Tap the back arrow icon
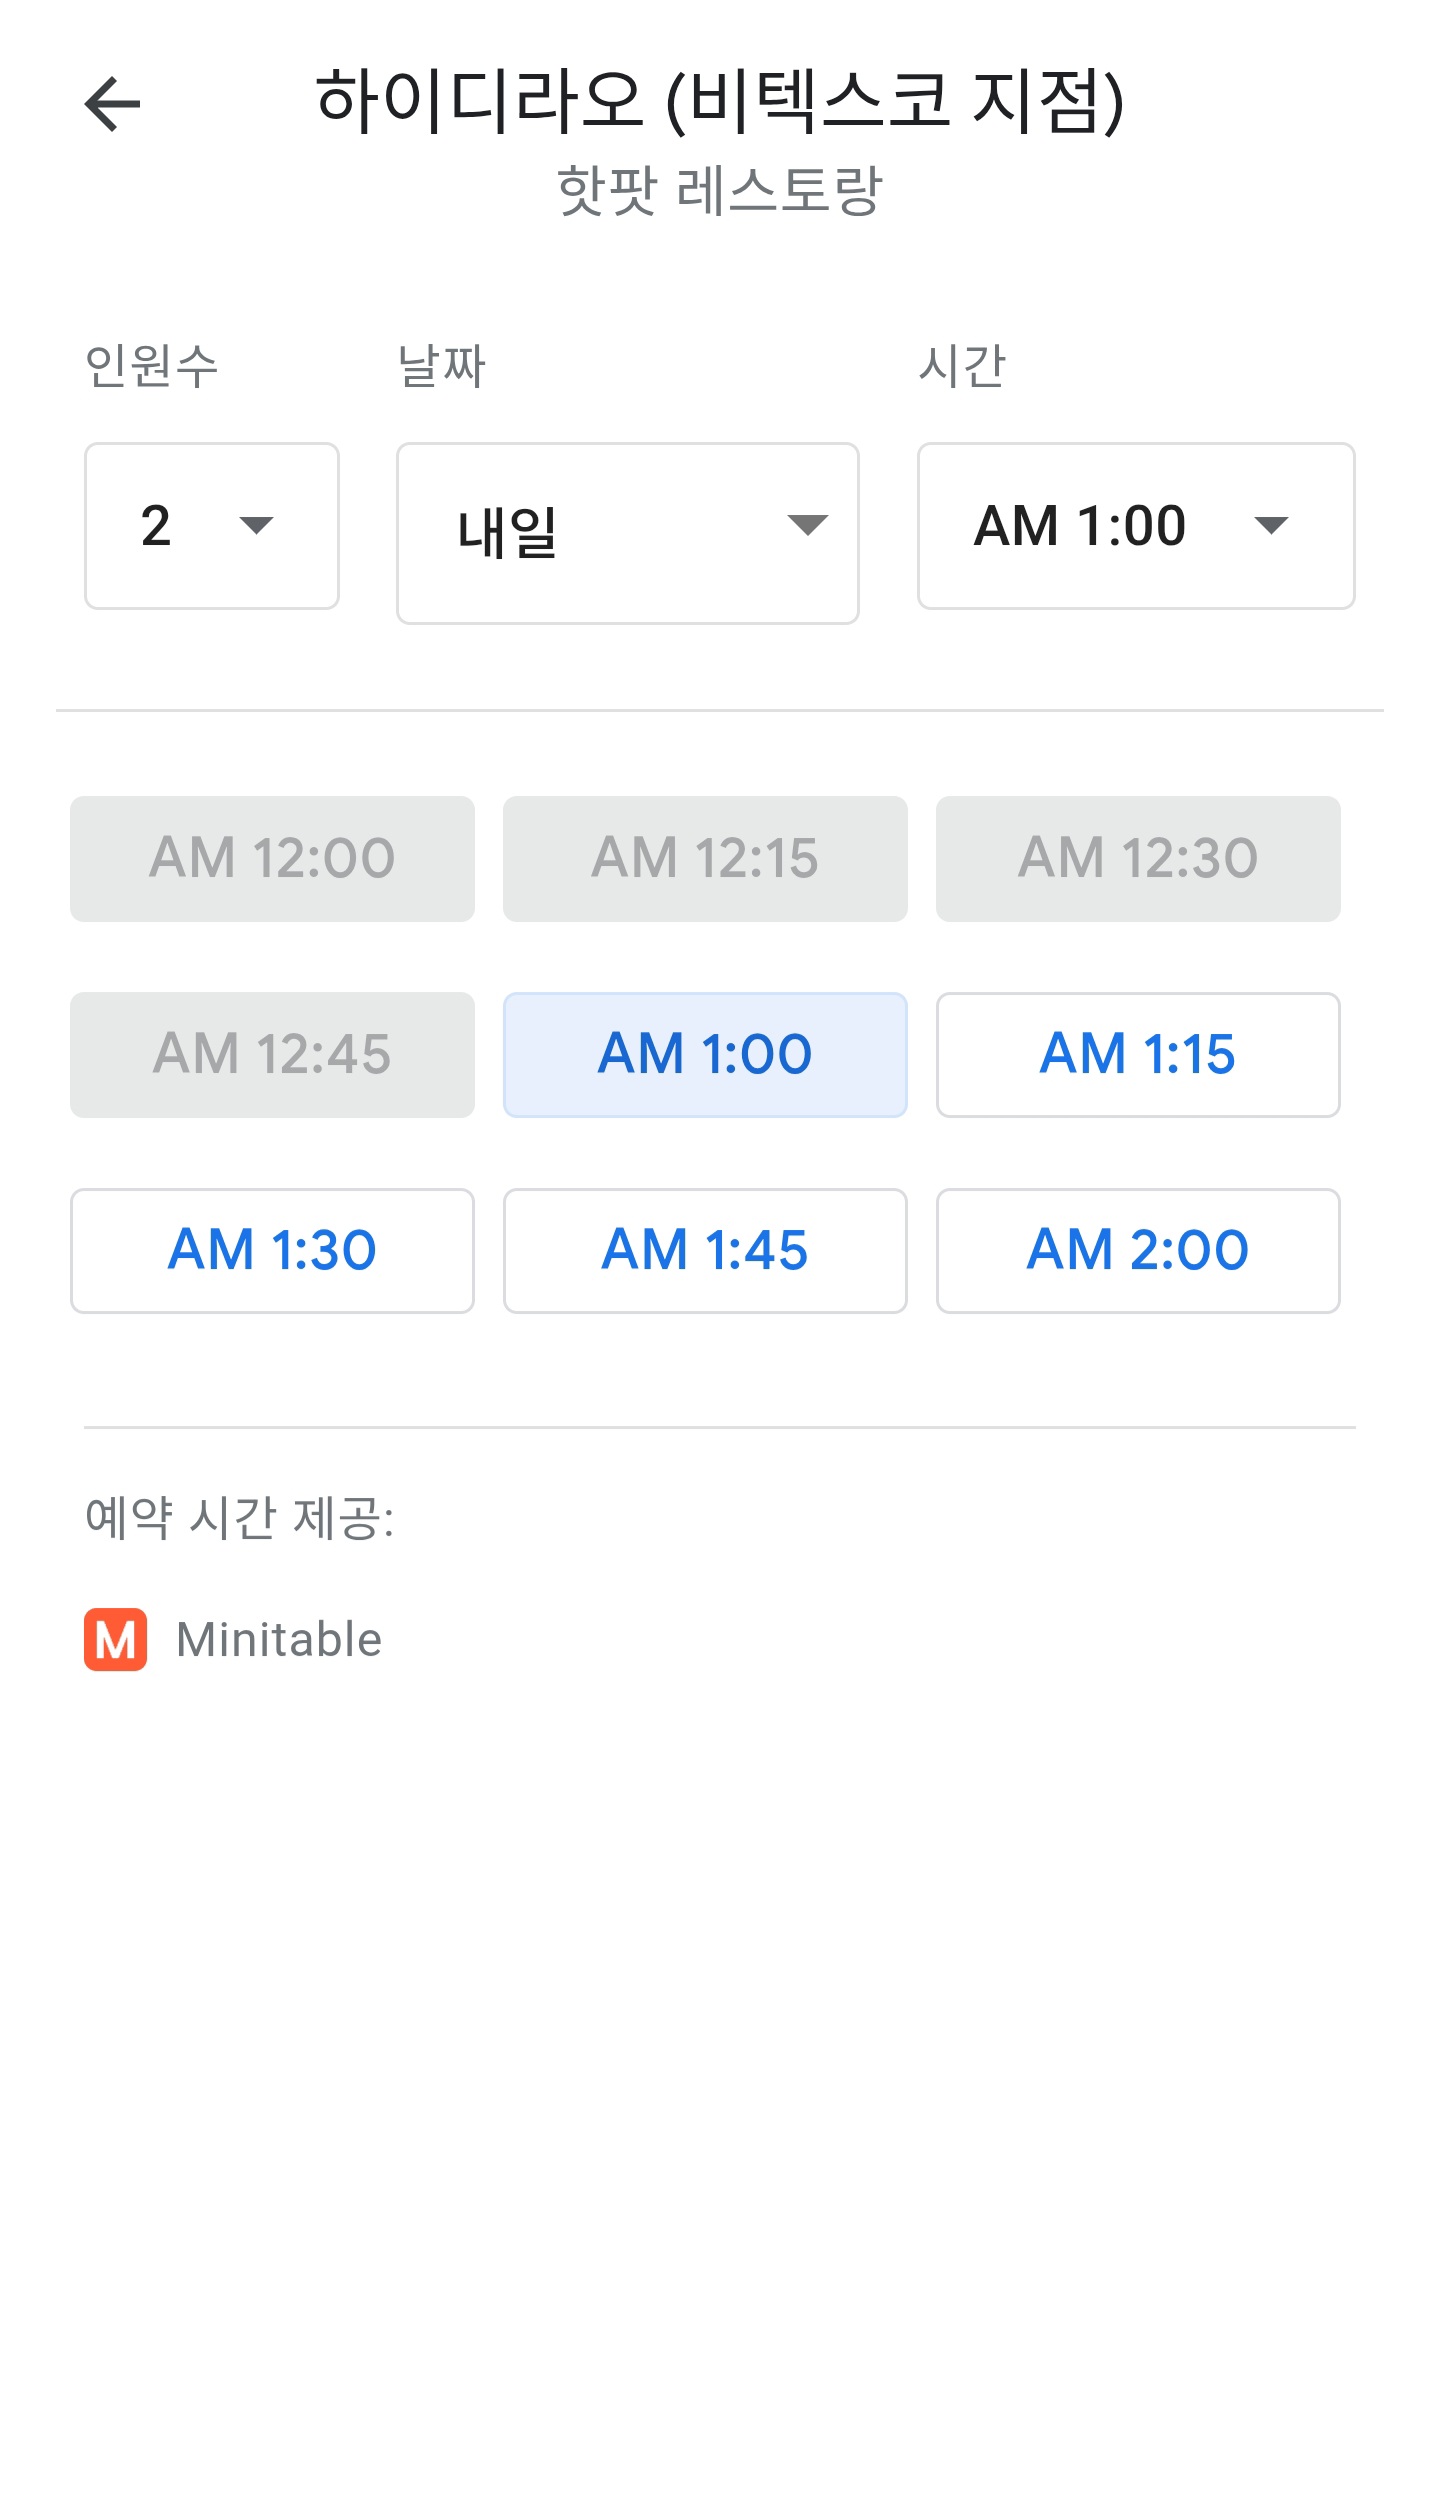The height and width of the screenshot is (2515, 1440). [x=112, y=104]
